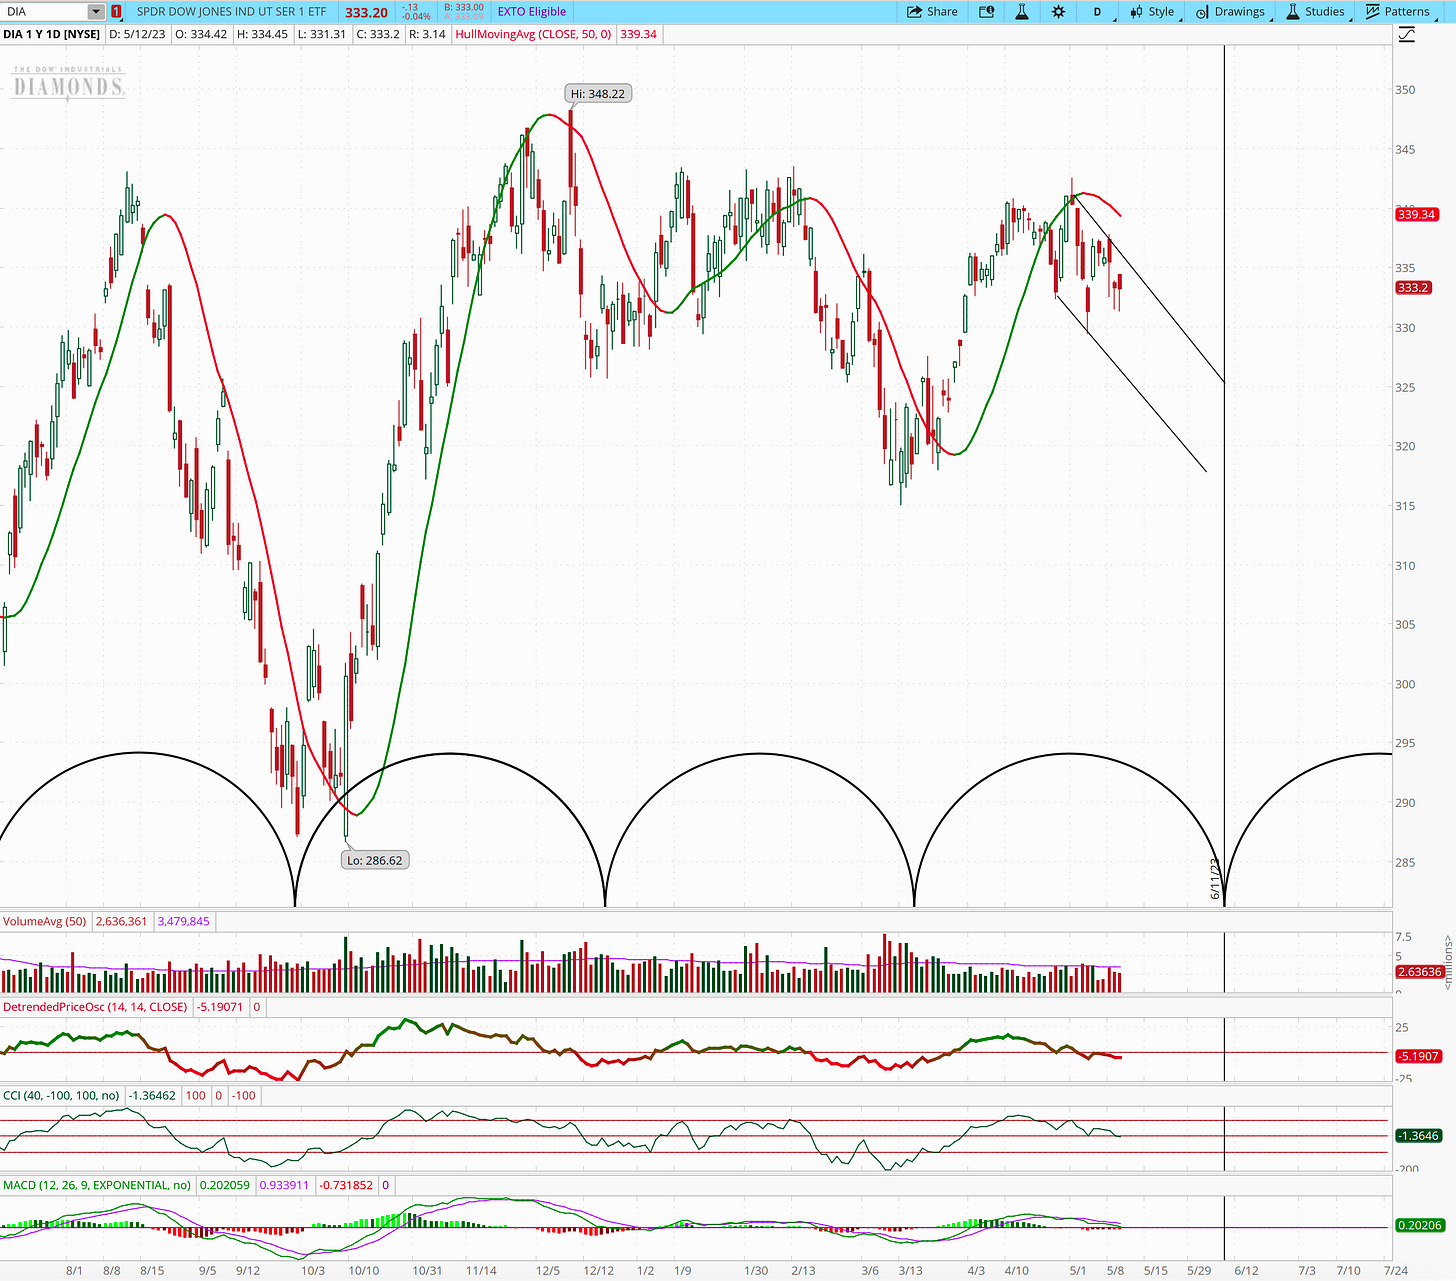Click the 2.63636 volume value tag
This screenshot has height=1281, width=1456.
tap(1419, 972)
